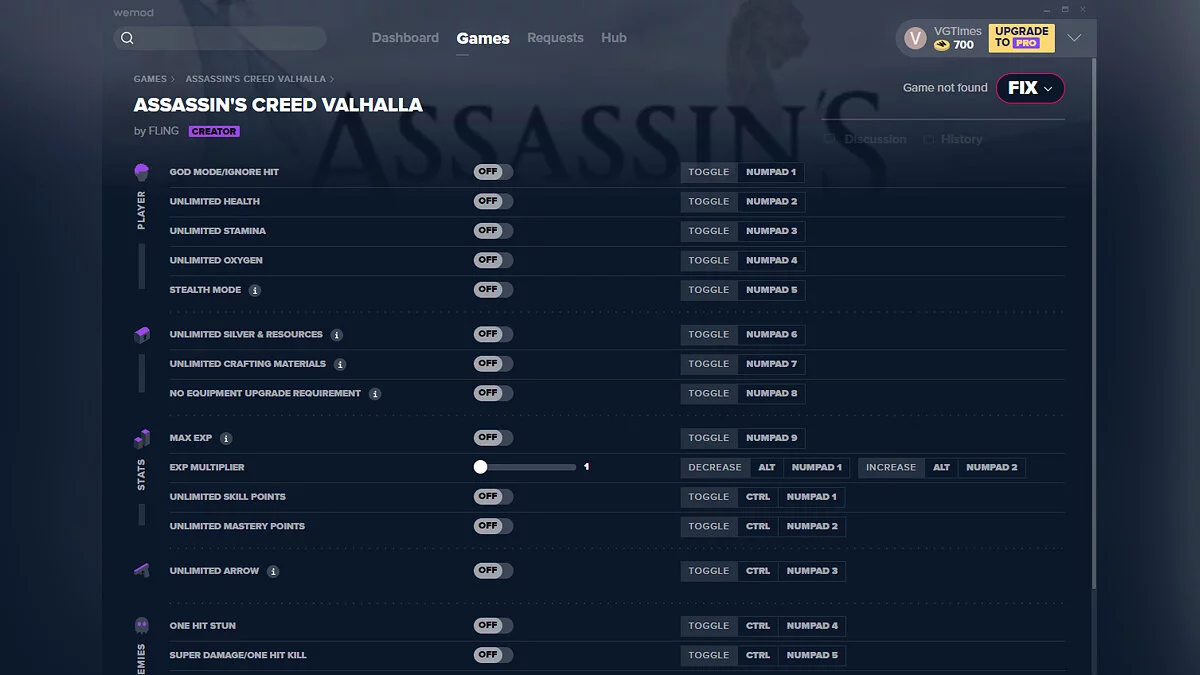Image resolution: width=1200 pixels, height=675 pixels.
Task: Open the History tab
Action: click(x=953, y=139)
